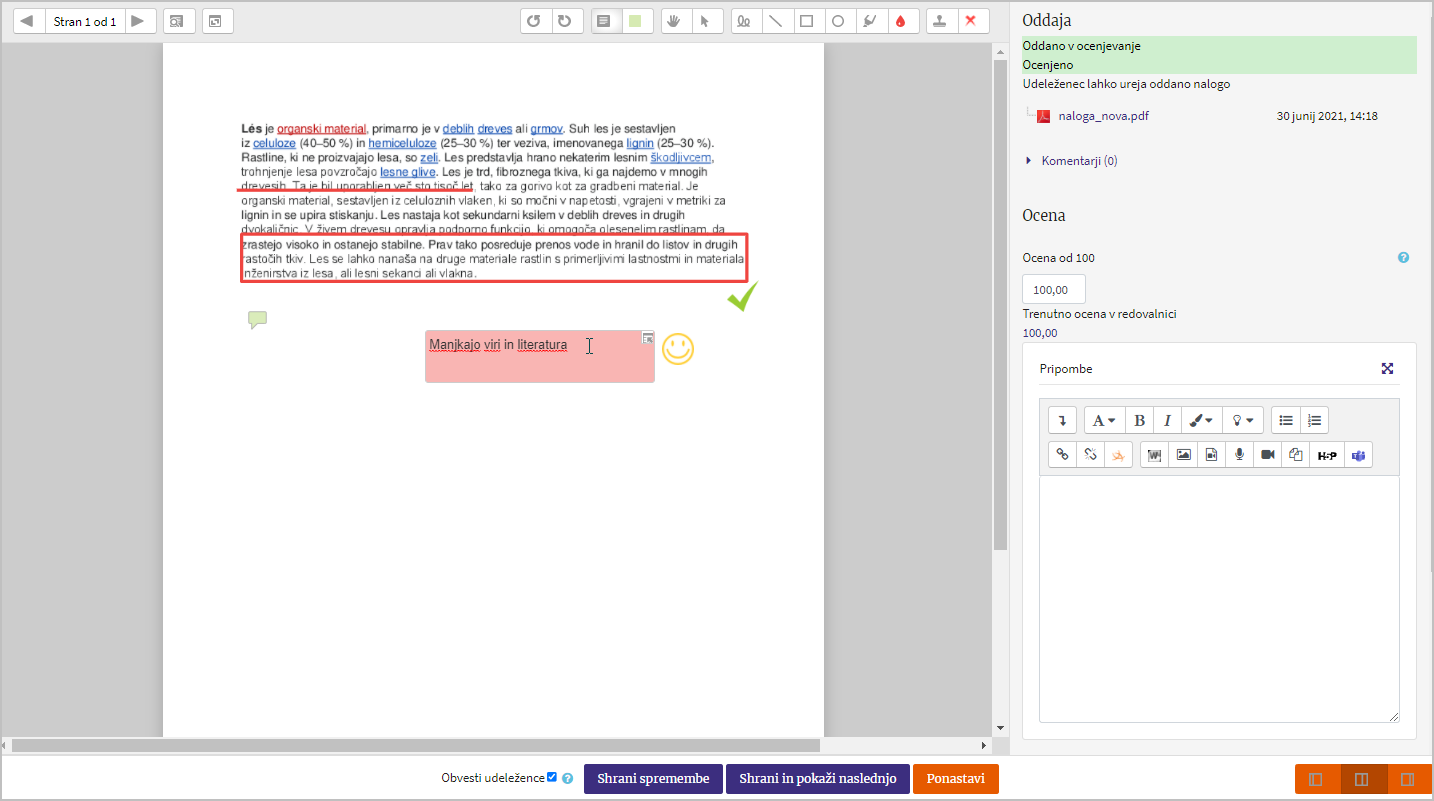
Task: Rotate the page counter-clockwise
Action: (x=535, y=21)
